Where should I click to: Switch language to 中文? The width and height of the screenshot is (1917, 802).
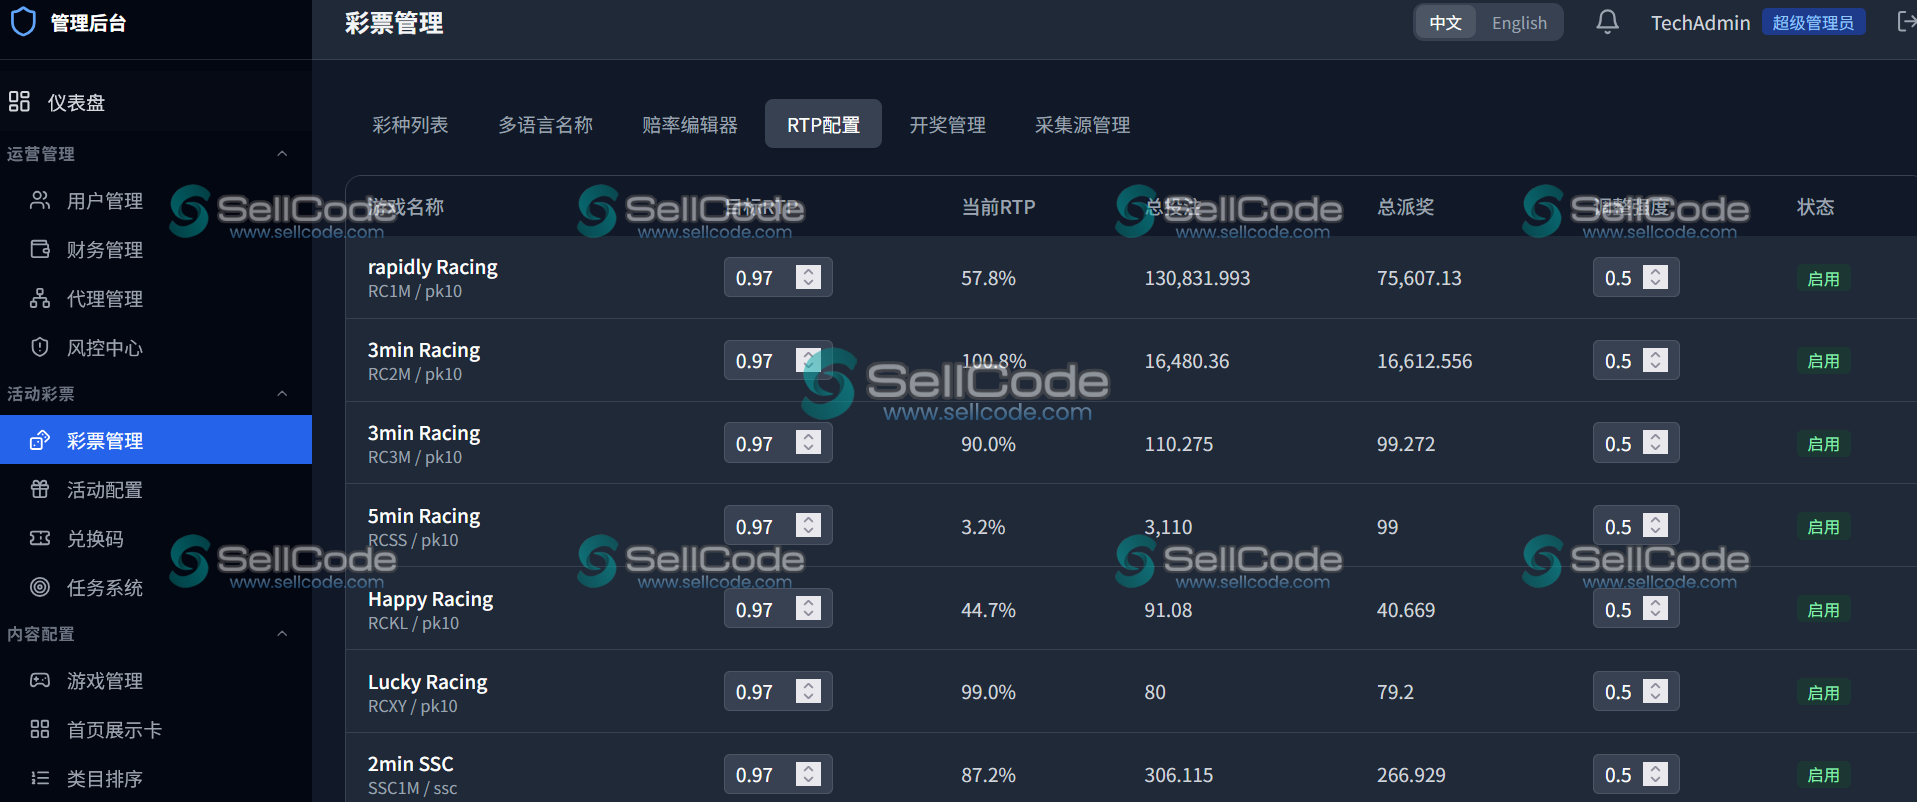(1445, 22)
